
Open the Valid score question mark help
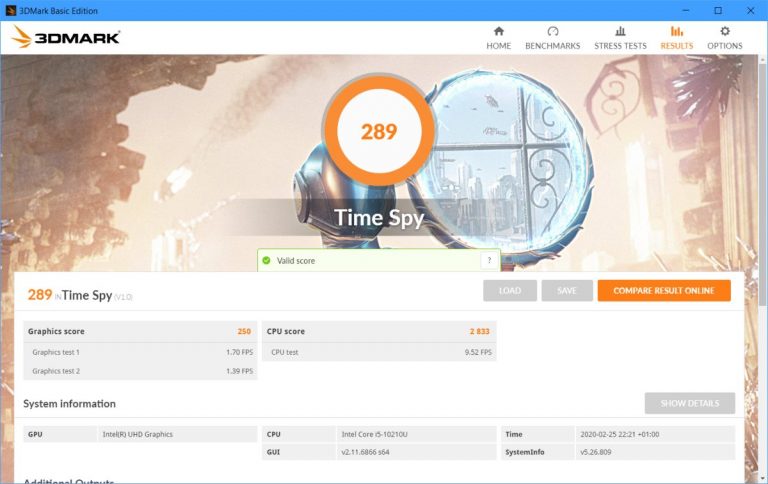[489, 260]
